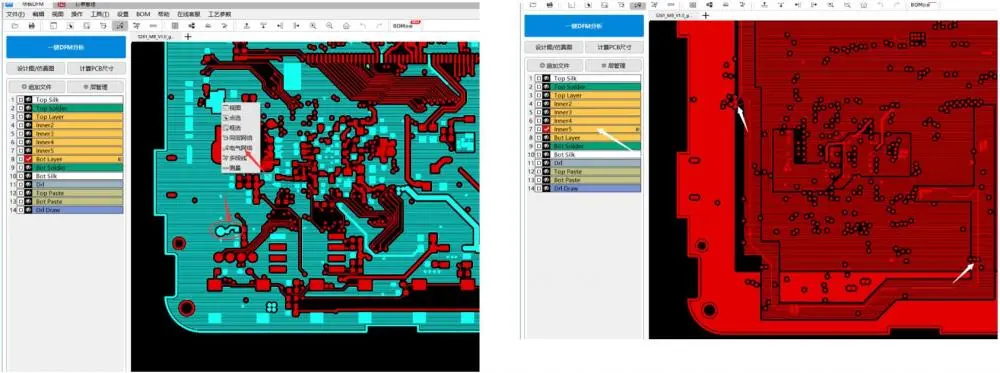Screen dimensions: 1000x373
Task: Tick checkbox for Inner2 in left window
Action: (20, 126)
